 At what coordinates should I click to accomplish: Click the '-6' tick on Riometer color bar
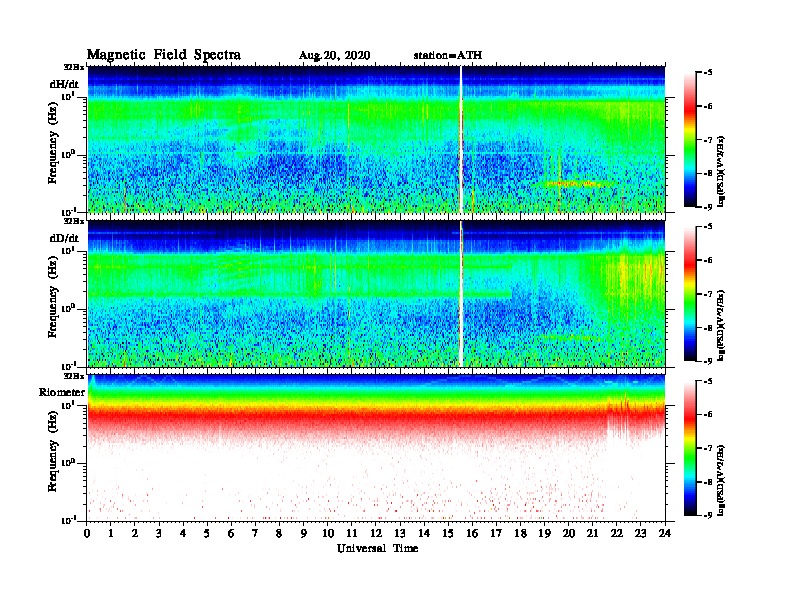point(707,414)
